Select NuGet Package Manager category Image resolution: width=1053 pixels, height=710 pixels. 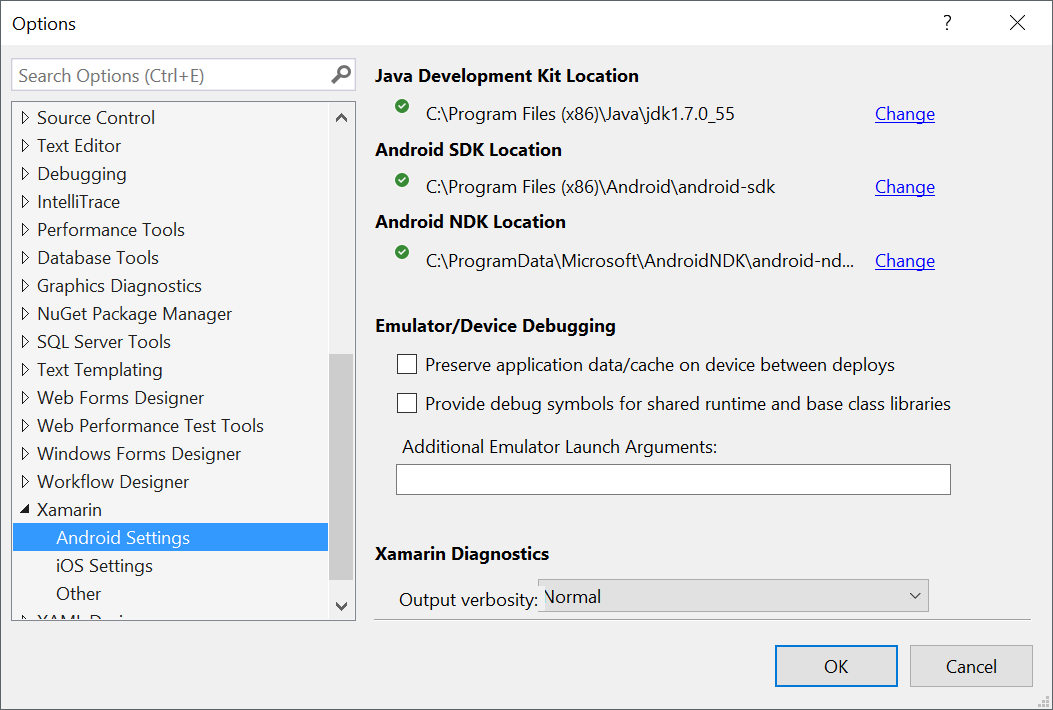pyautogui.click(x=134, y=314)
